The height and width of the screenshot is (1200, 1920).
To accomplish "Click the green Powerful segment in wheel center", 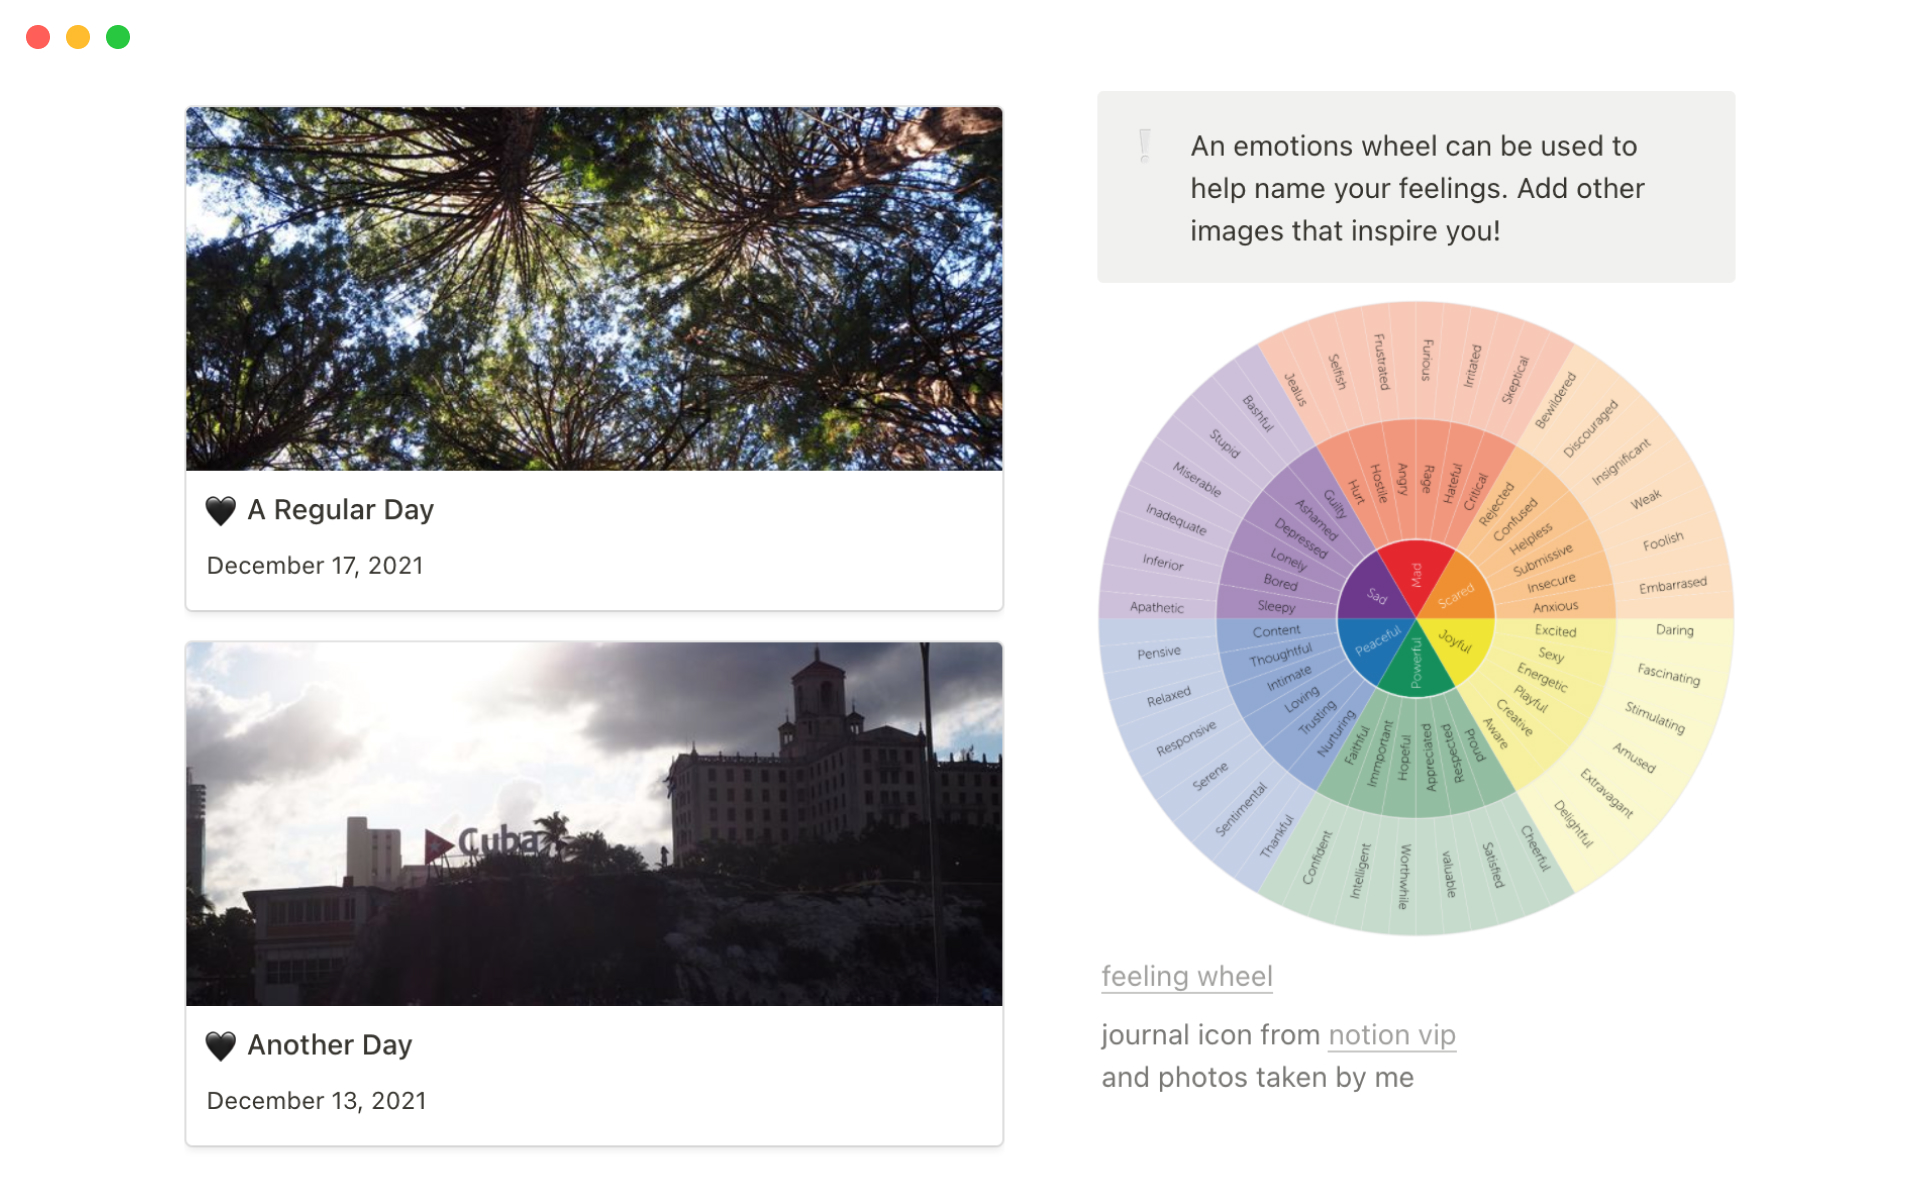I will click(x=1416, y=665).
